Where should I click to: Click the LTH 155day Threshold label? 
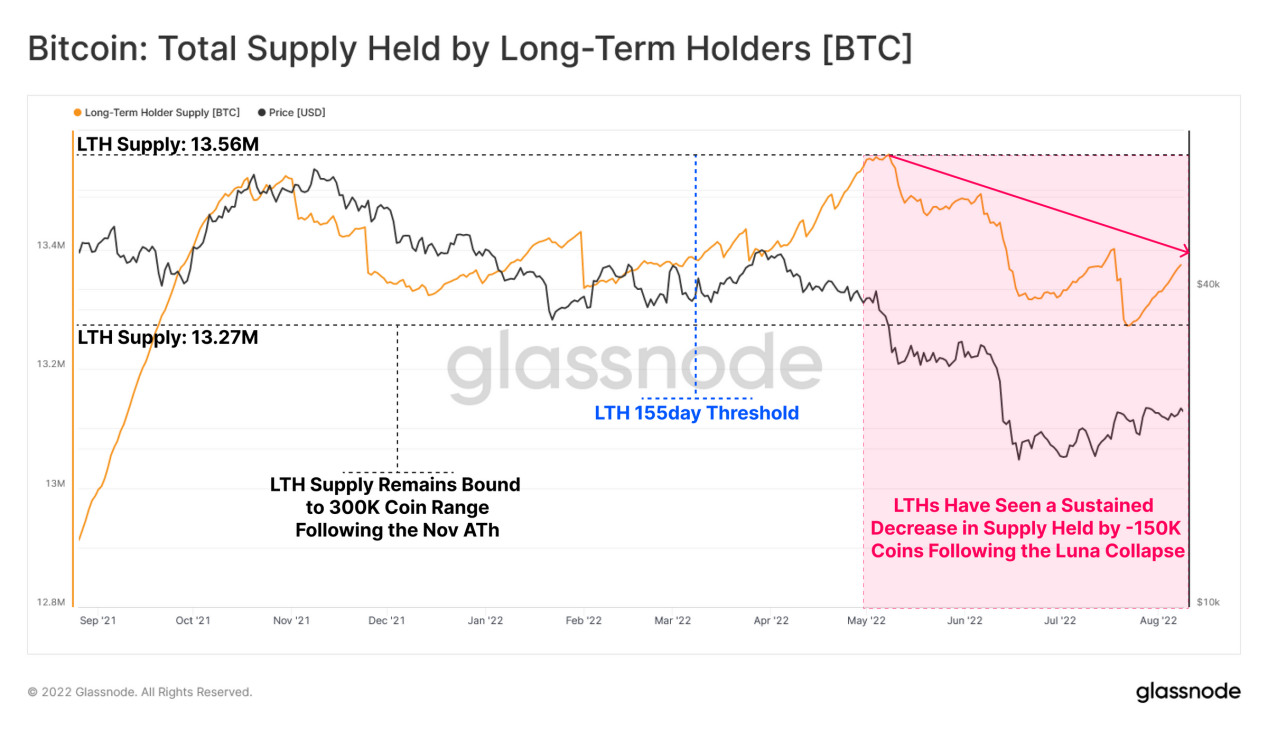[x=697, y=413]
